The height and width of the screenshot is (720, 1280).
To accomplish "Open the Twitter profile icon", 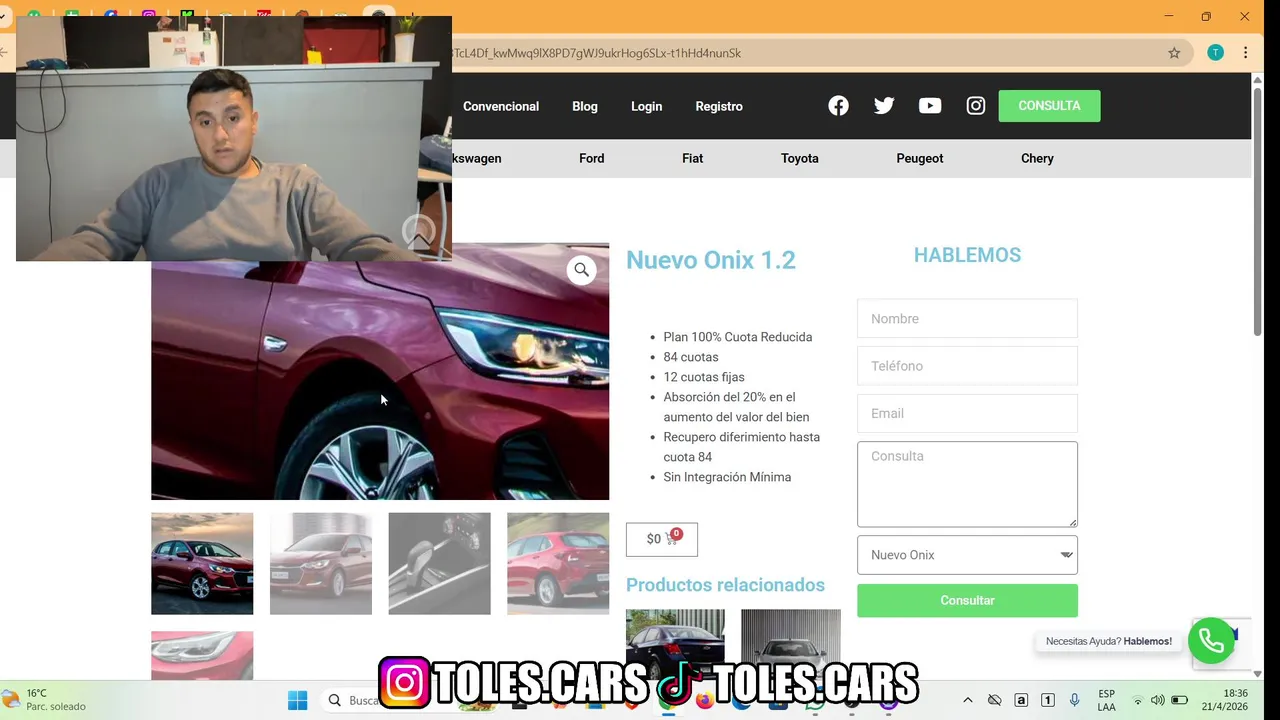I will tap(884, 106).
